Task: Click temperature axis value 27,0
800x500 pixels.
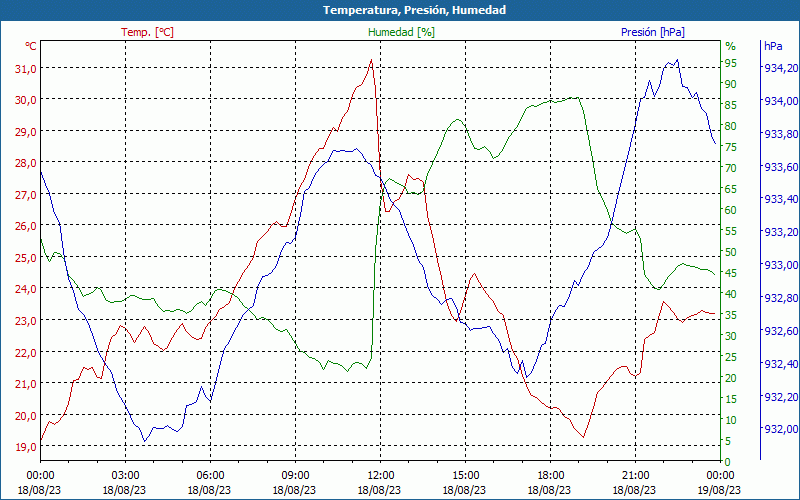Action: [26, 195]
